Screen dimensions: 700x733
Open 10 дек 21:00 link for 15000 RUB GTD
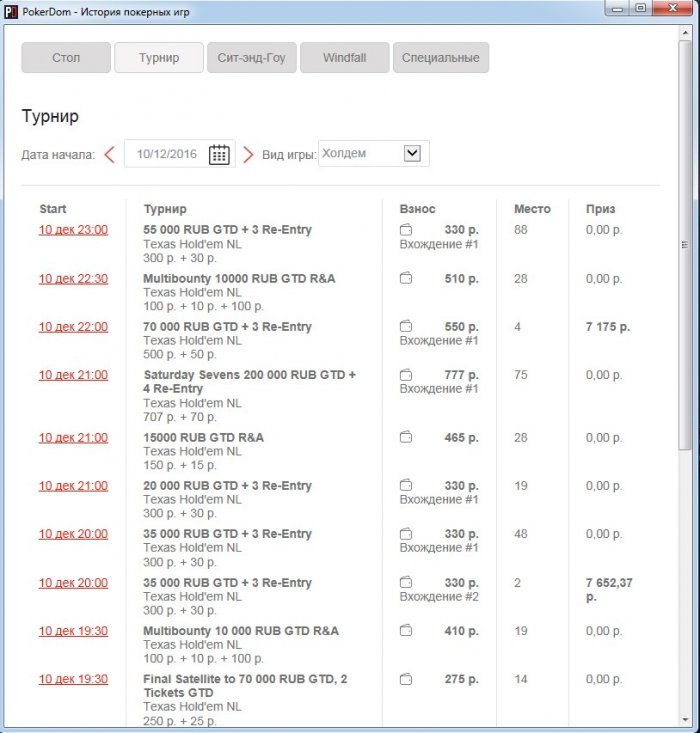coord(73,438)
